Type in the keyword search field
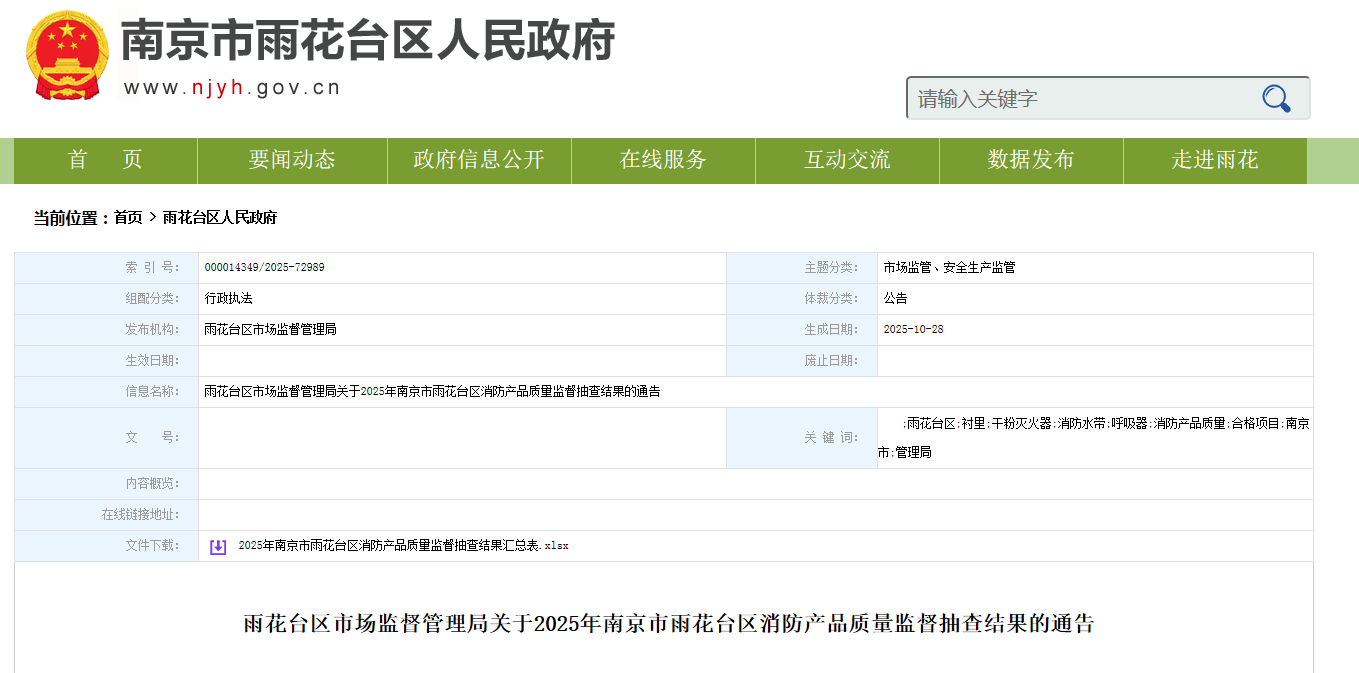The height and width of the screenshot is (673, 1359). click(1080, 98)
